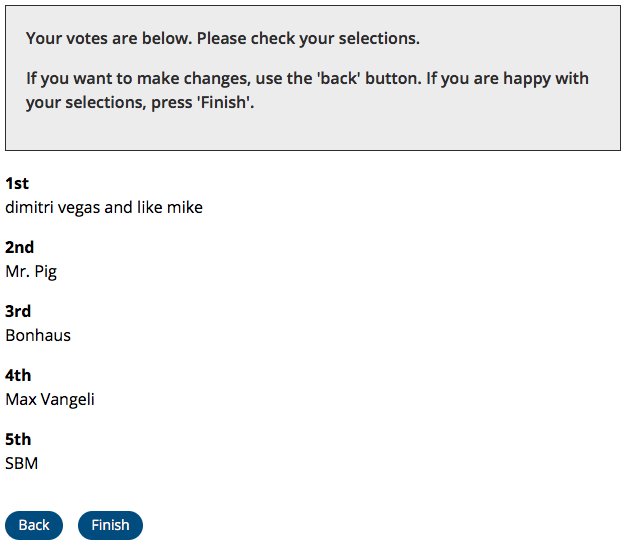
Task: Select the 3rd place heading
Action: (18, 311)
